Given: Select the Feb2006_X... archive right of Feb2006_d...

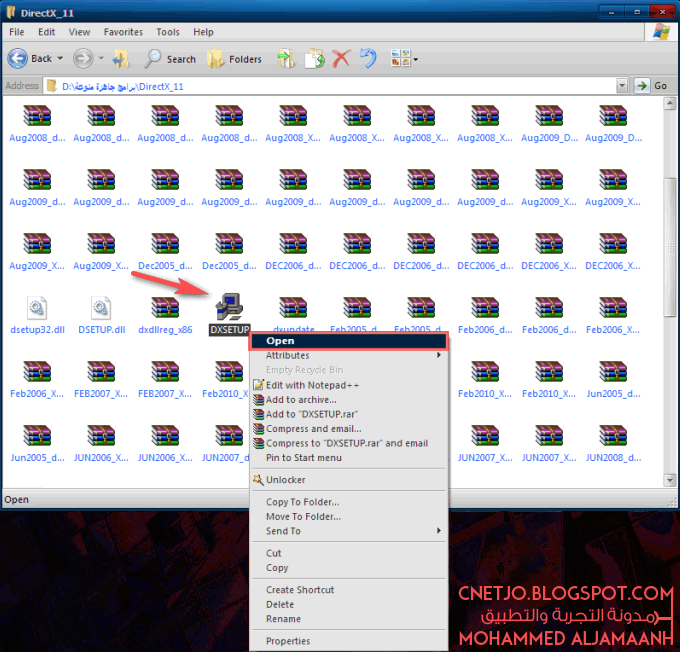Looking at the screenshot, I should [x=613, y=307].
